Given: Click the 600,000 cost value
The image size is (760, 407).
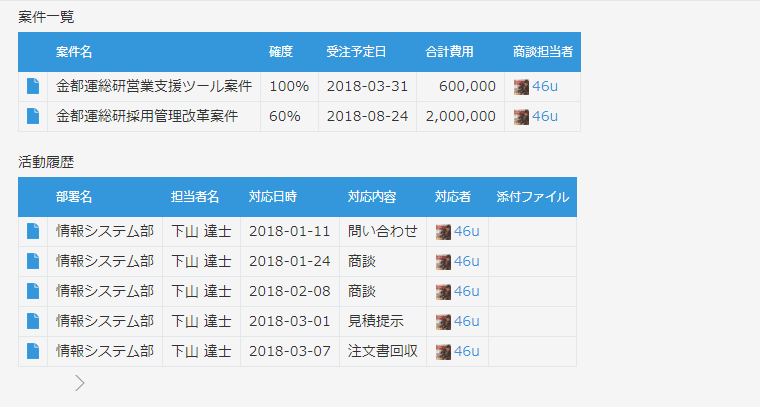Looking at the screenshot, I should tap(467, 86).
